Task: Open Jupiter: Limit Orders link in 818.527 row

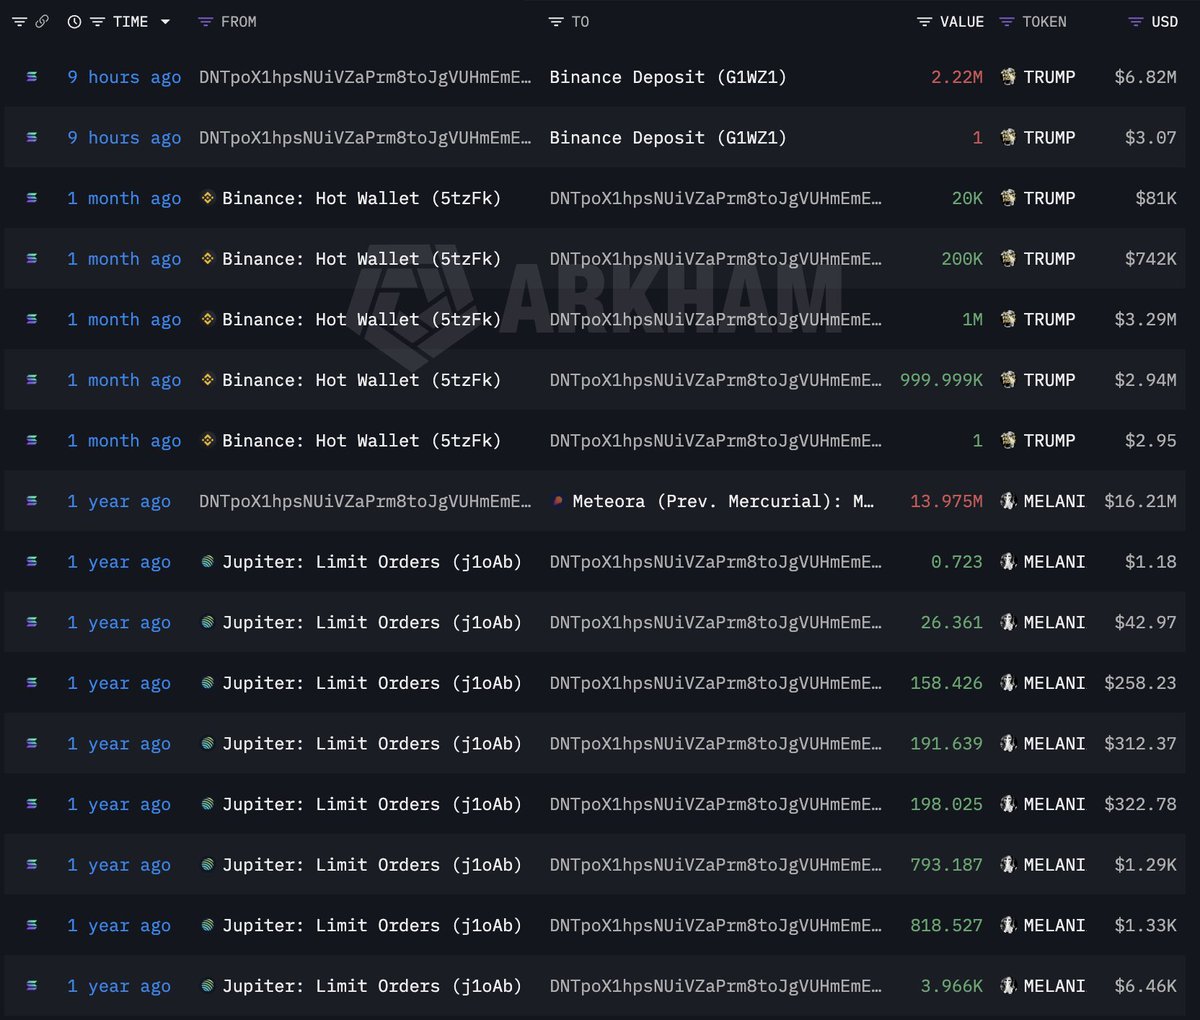Action: (372, 925)
